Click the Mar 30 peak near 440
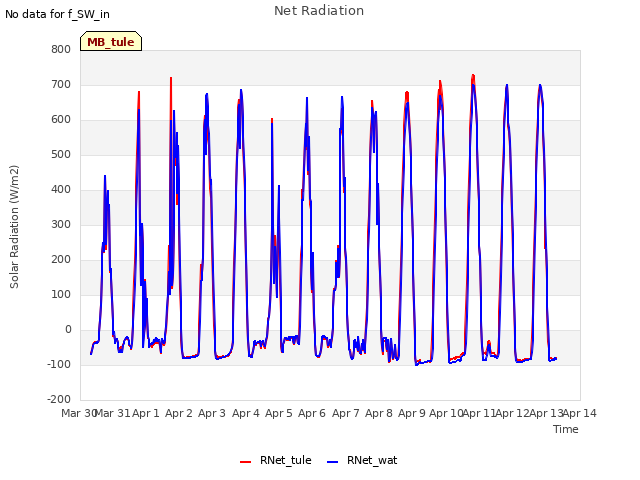 (105, 176)
